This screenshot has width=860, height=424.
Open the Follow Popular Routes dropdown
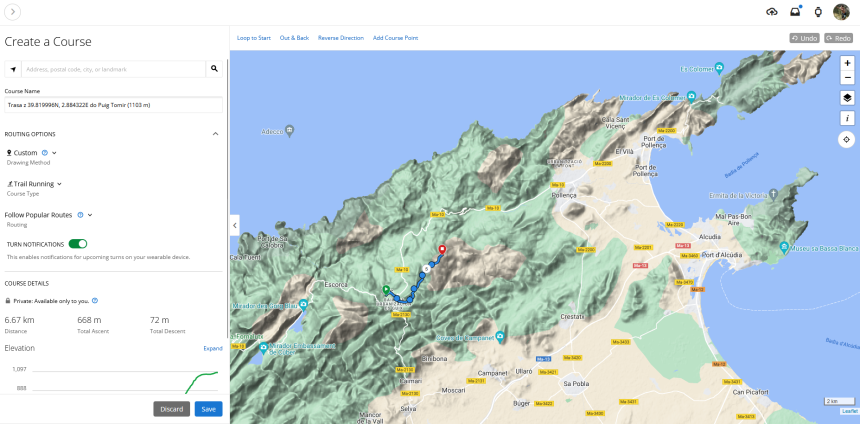[90, 215]
